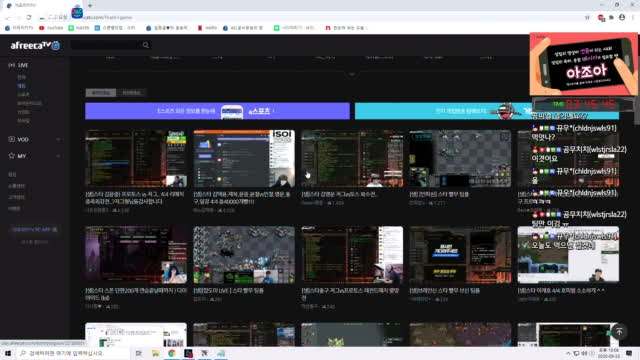Open the isol stream thumbnail

point(244,158)
